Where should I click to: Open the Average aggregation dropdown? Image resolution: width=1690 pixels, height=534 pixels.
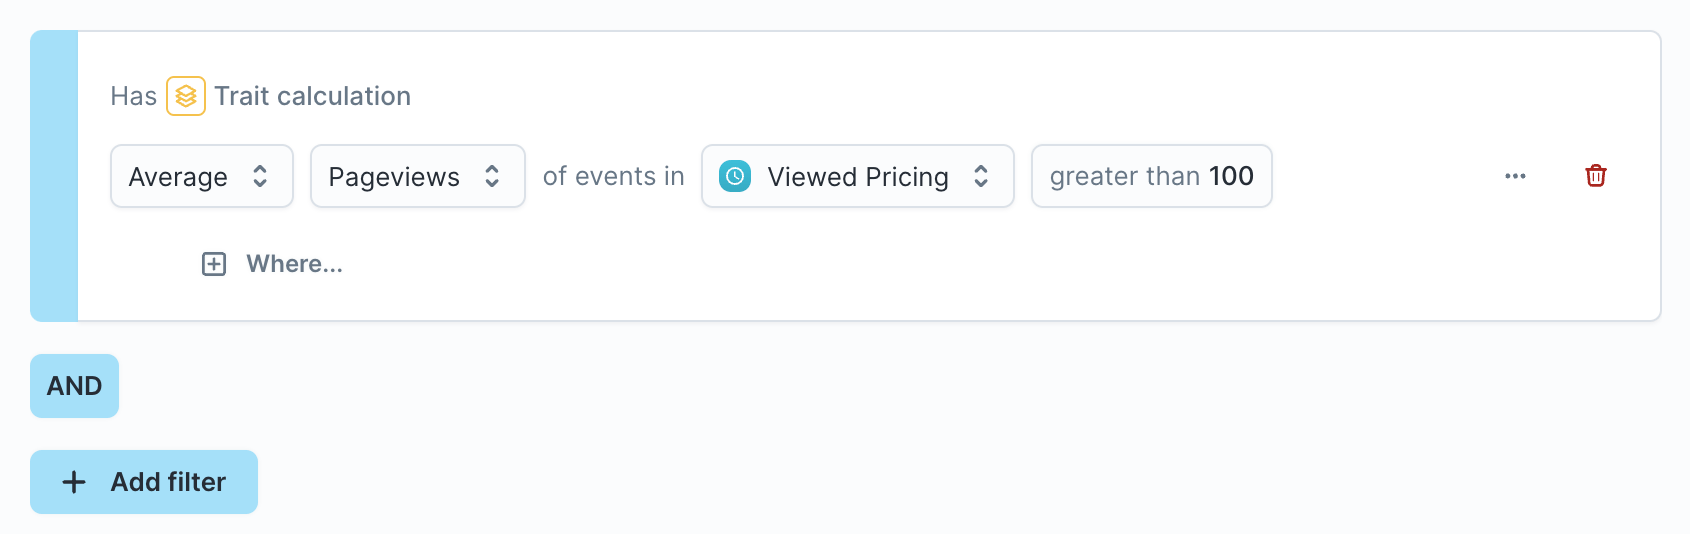202,176
